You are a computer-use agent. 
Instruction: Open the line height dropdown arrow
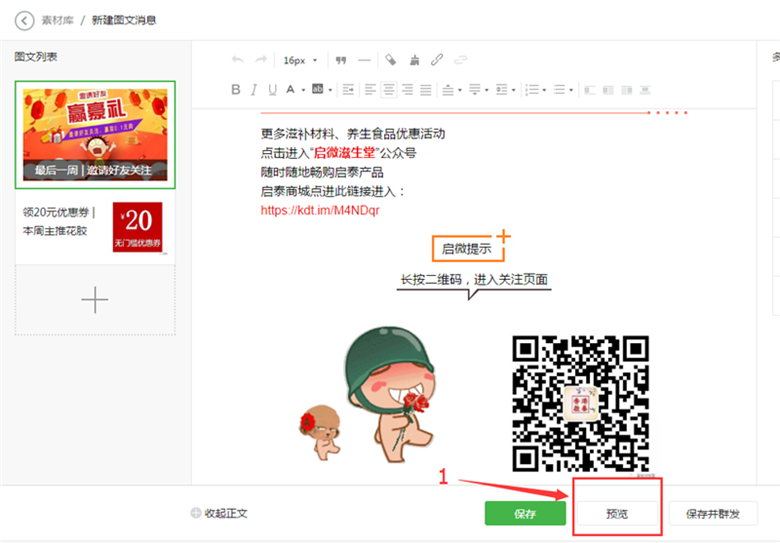click(x=513, y=90)
